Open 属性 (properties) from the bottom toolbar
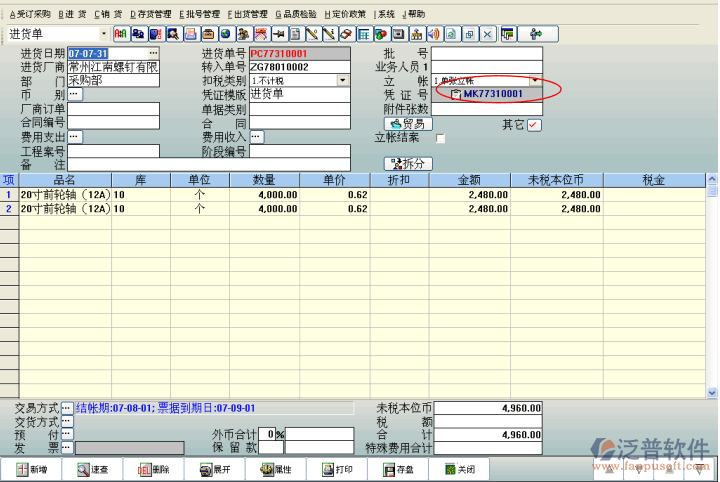720x482 pixels. 275,469
